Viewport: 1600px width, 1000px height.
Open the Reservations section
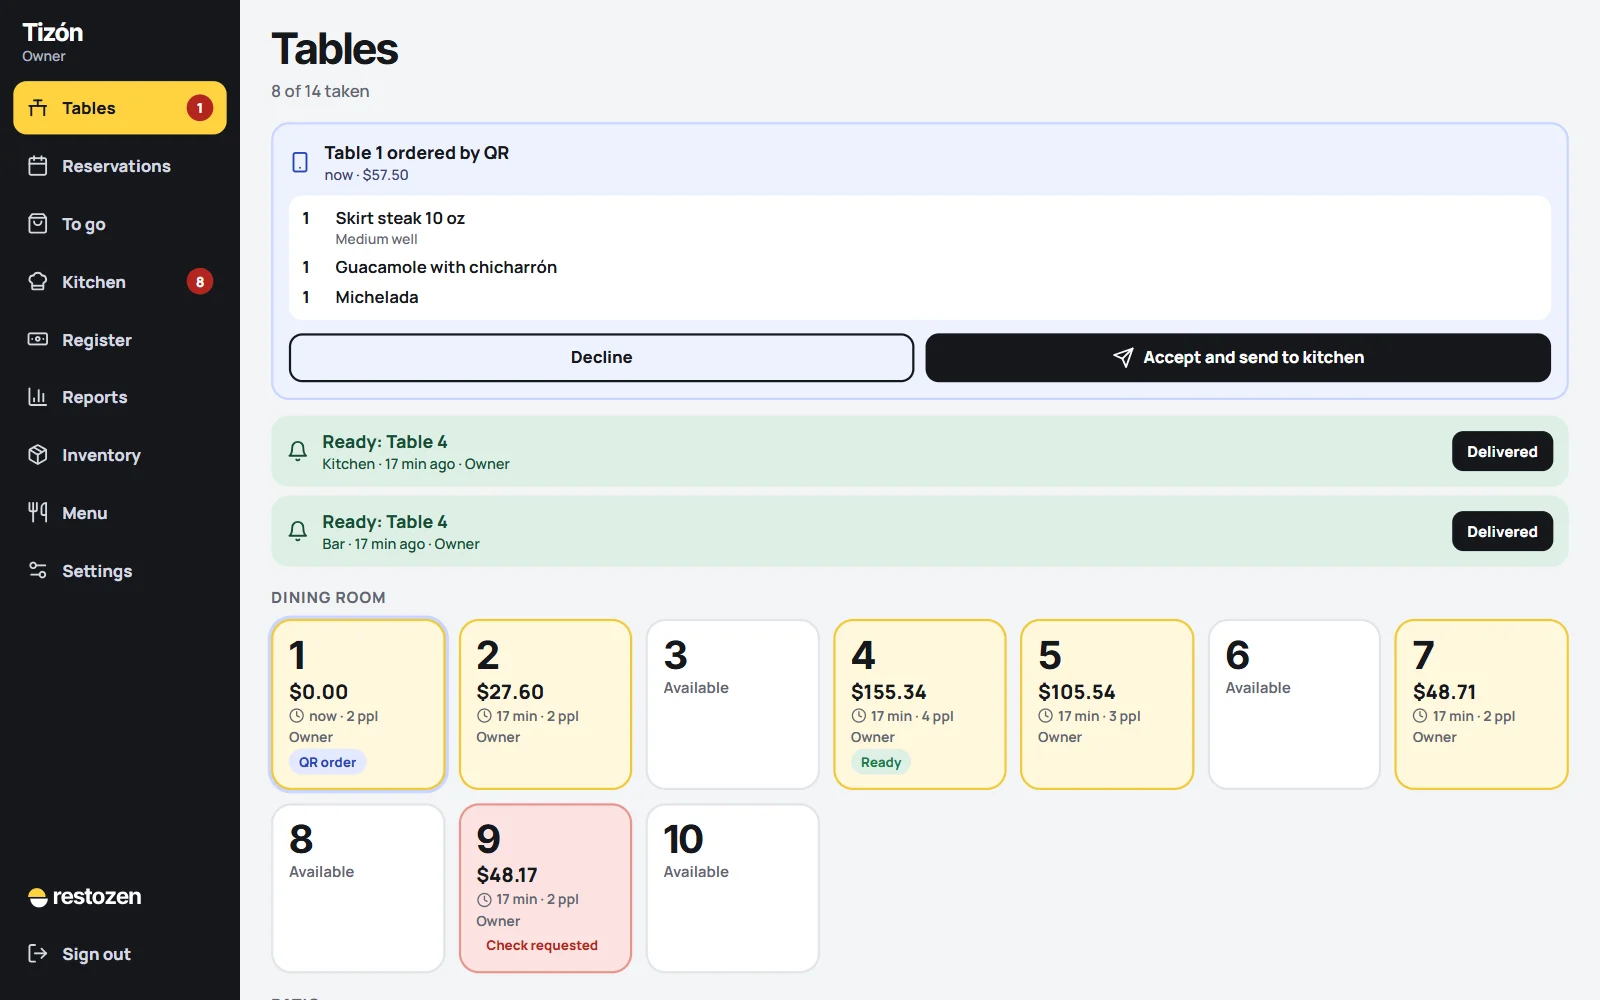[120, 166]
